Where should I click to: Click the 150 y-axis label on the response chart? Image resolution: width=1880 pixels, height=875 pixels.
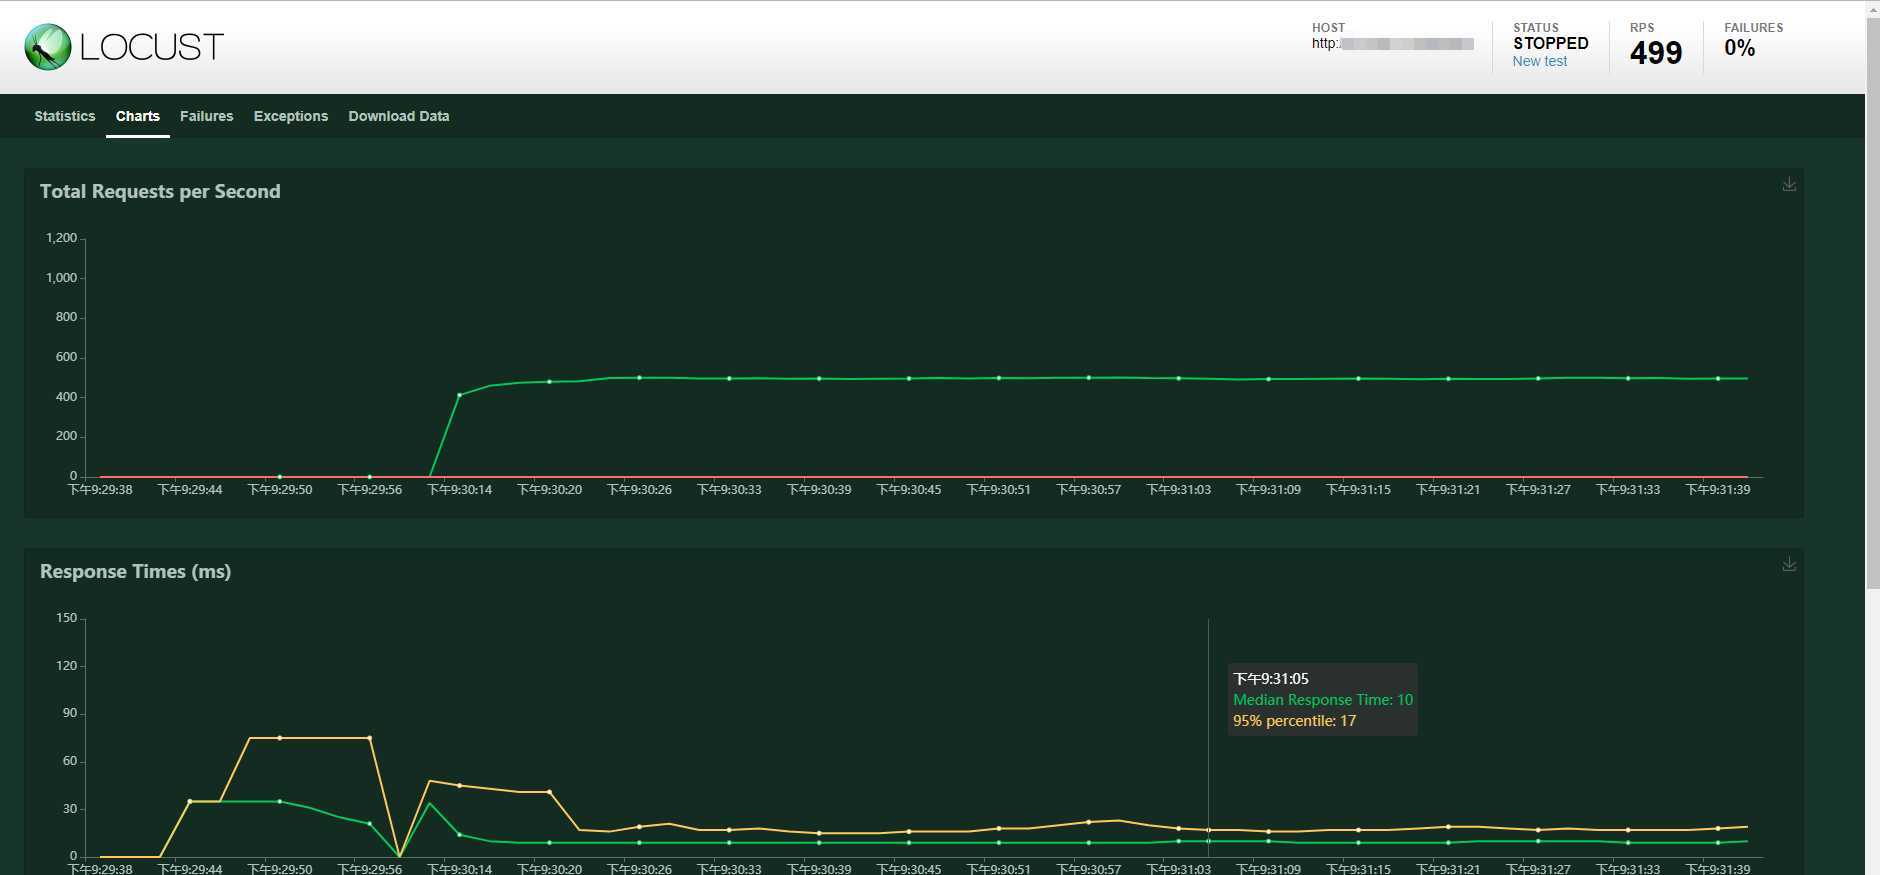coord(66,618)
